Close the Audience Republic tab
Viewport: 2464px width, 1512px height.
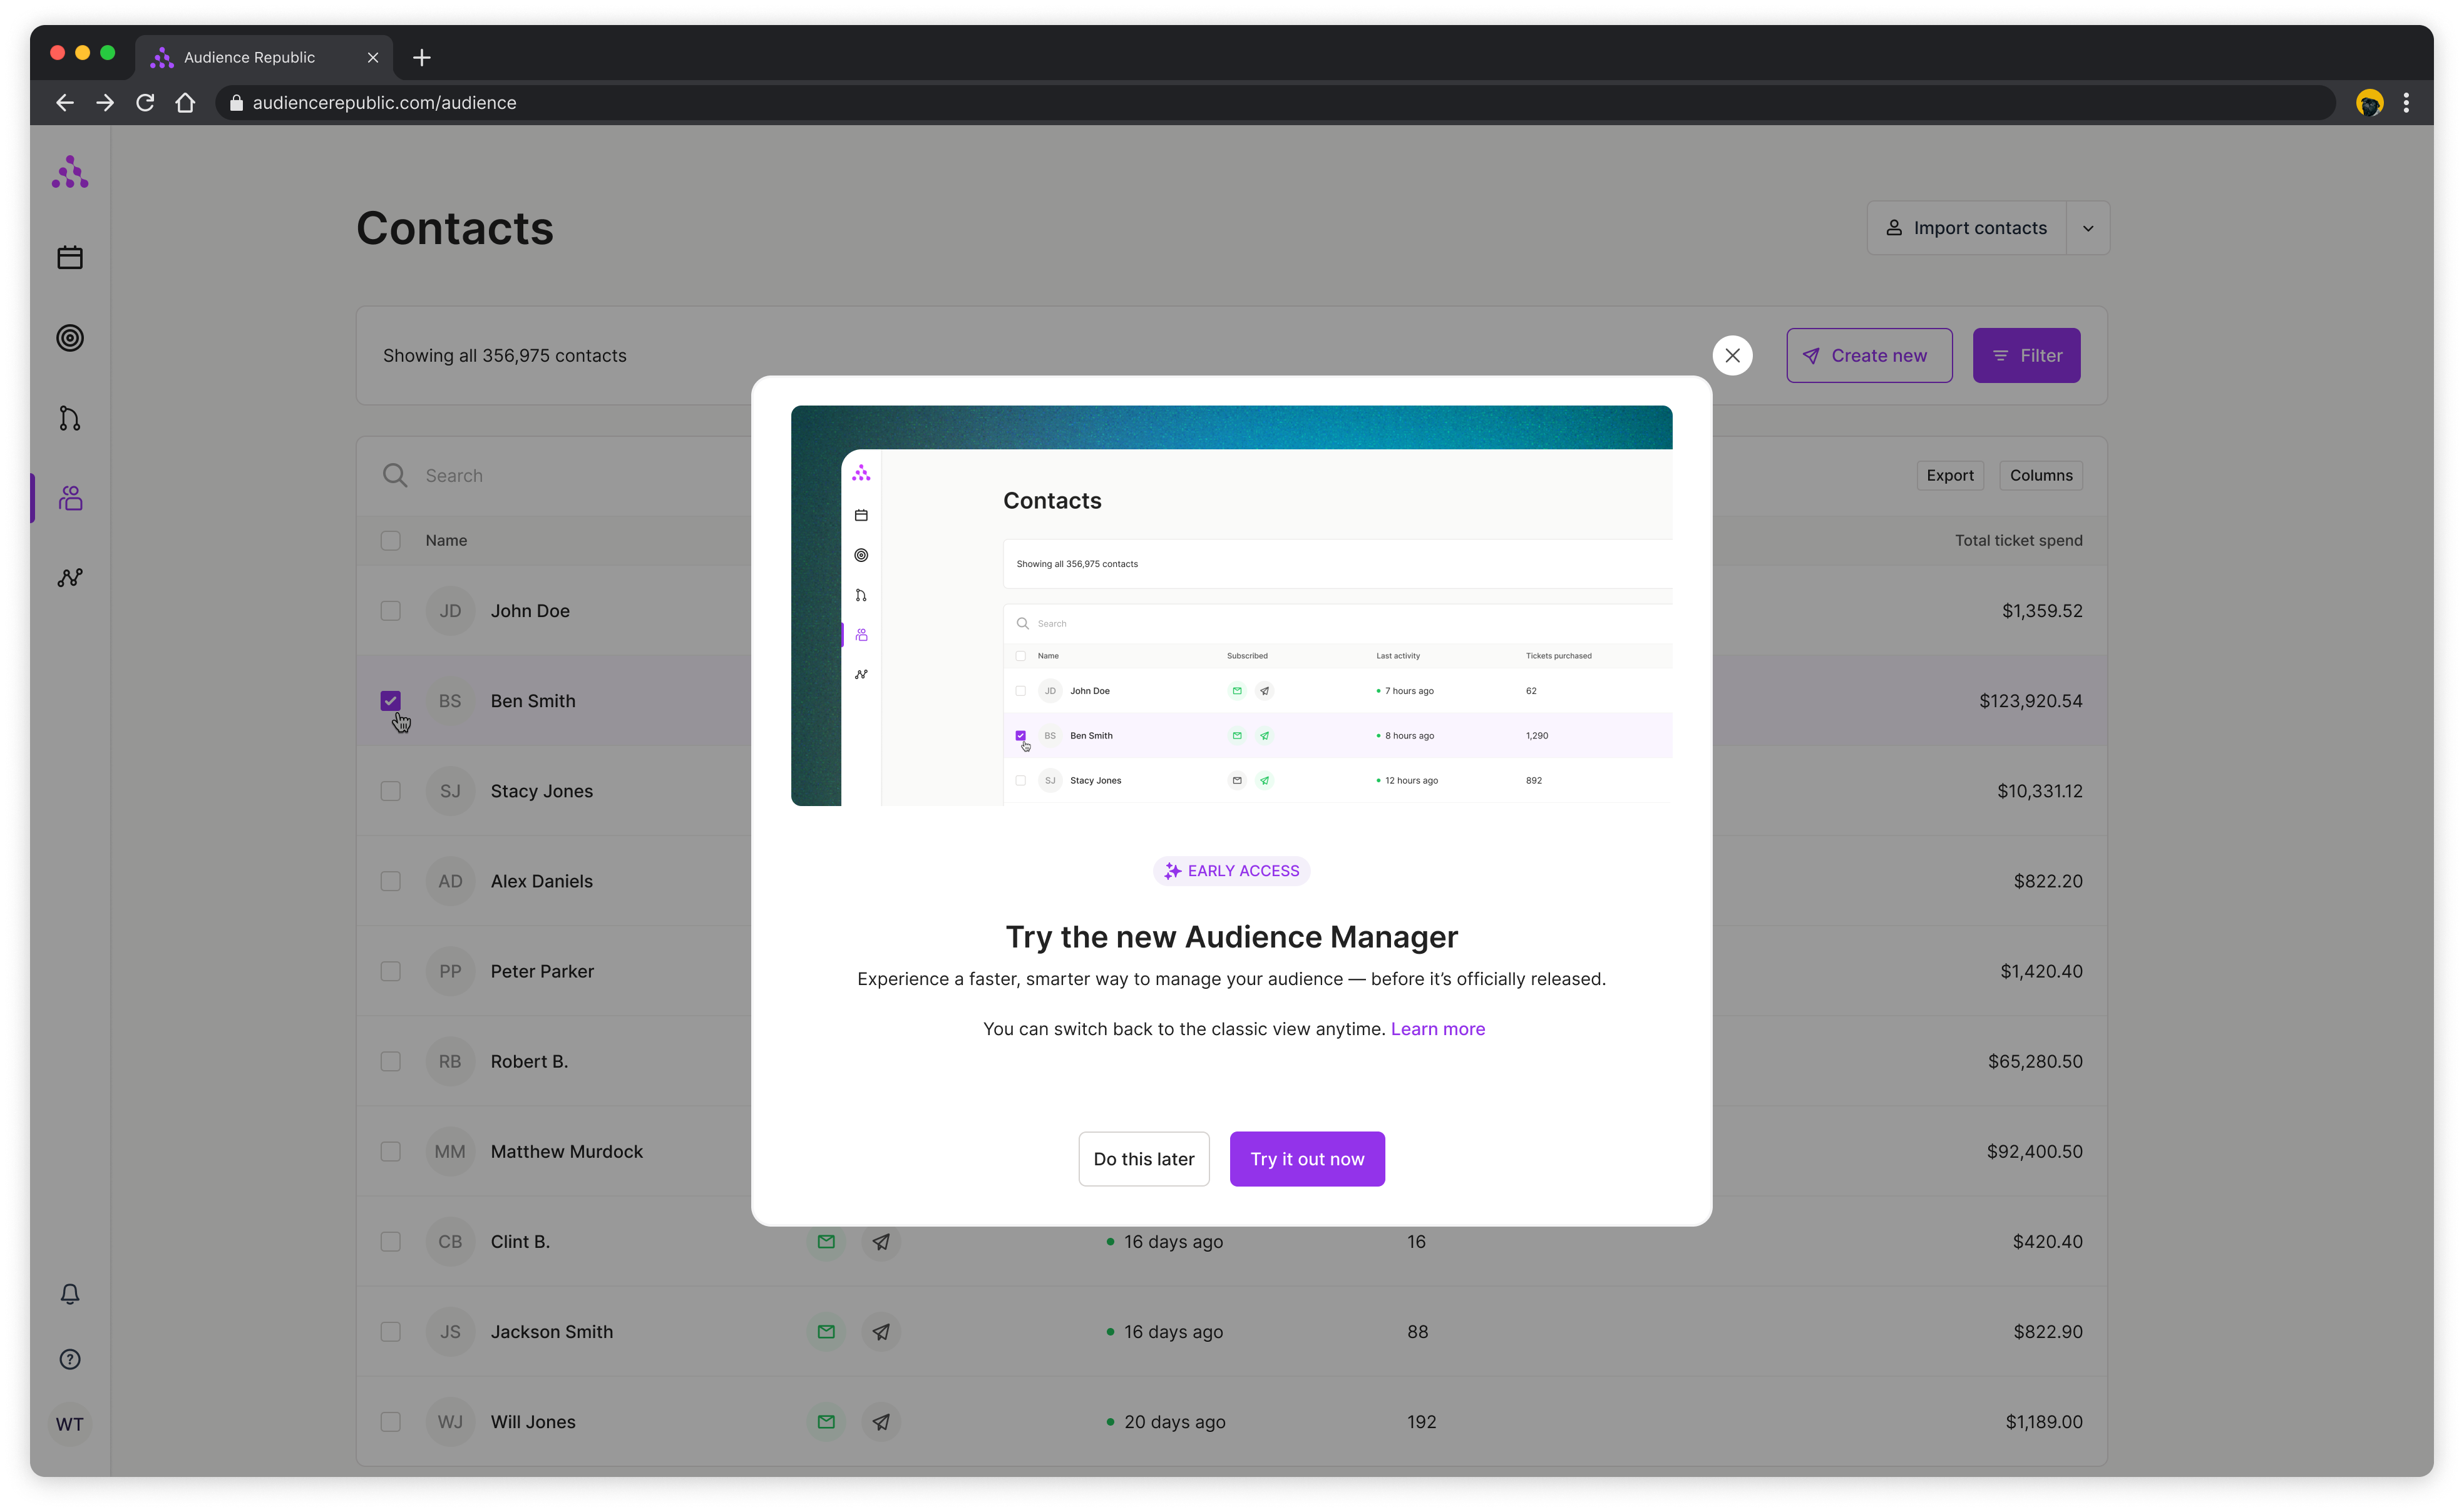tap(373, 58)
